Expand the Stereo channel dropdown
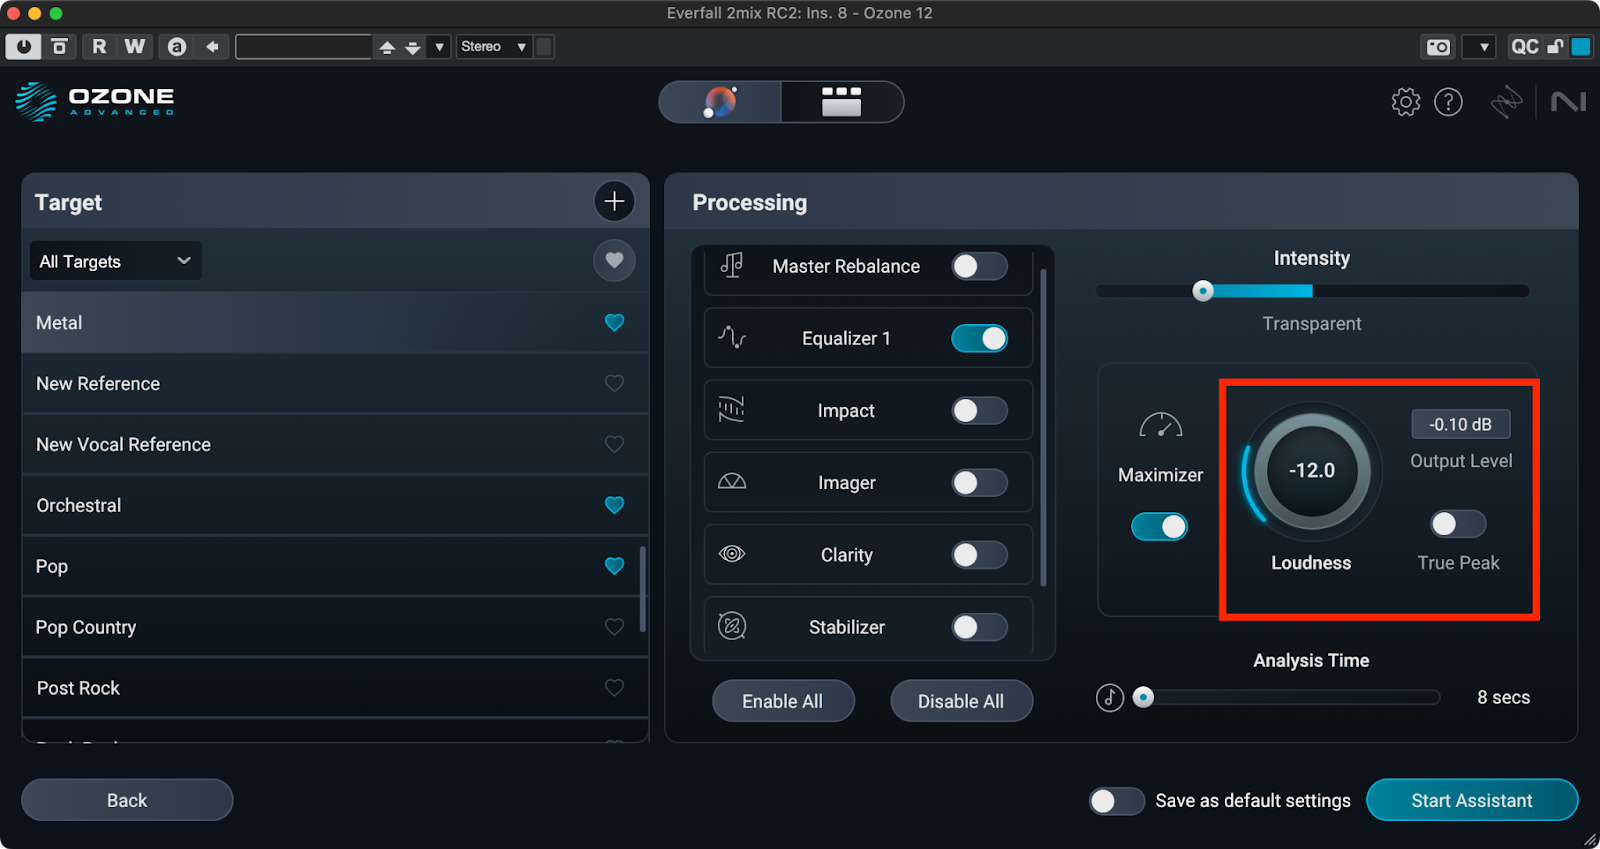This screenshot has height=849, width=1600. pos(493,47)
